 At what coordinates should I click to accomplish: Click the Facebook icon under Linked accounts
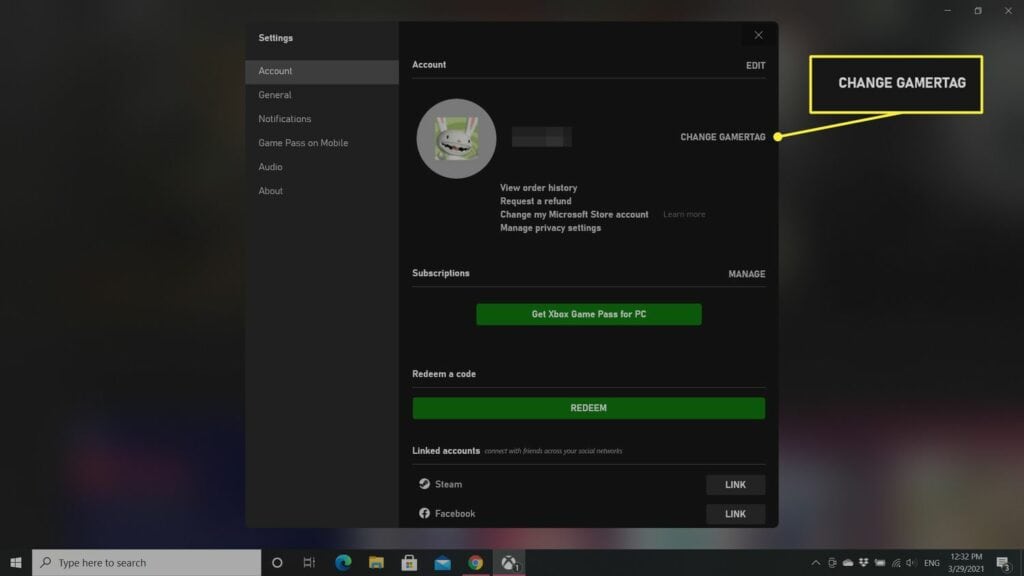click(x=424, y=513)
